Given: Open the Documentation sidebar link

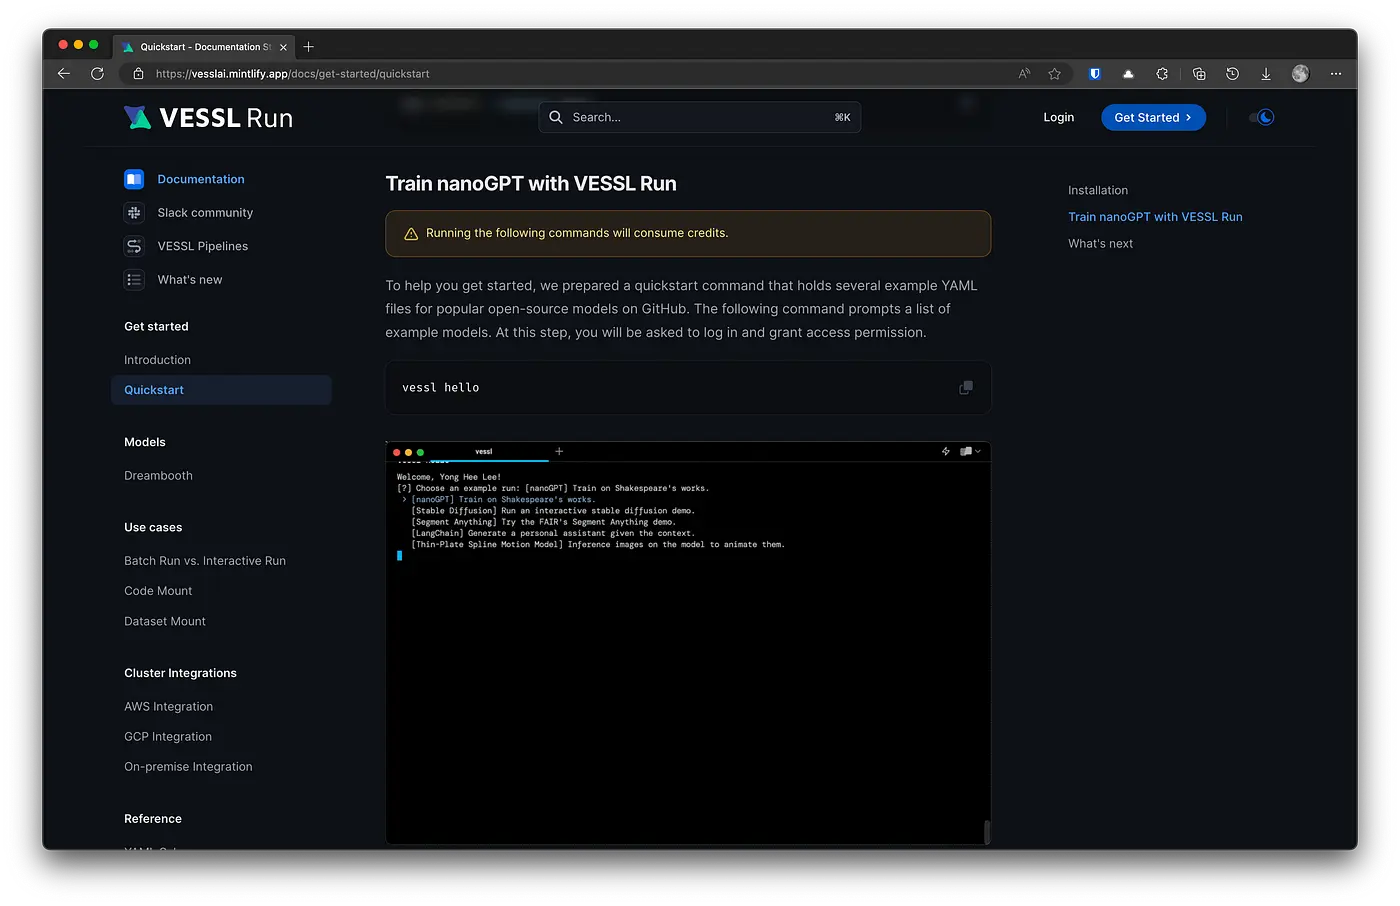Looking at the screenshot, I should tap(201, 179).
